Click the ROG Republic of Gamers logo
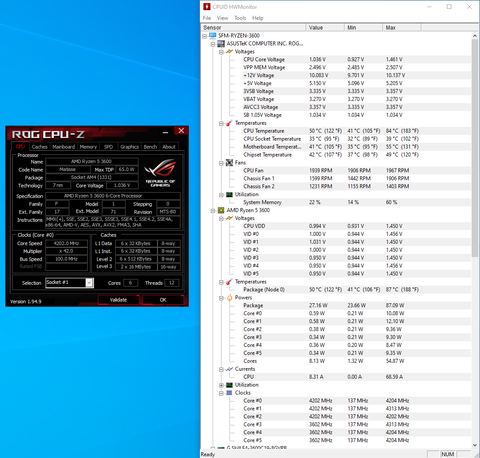The height and width of the screenshot is (458, 480). [x=160, y=173]
